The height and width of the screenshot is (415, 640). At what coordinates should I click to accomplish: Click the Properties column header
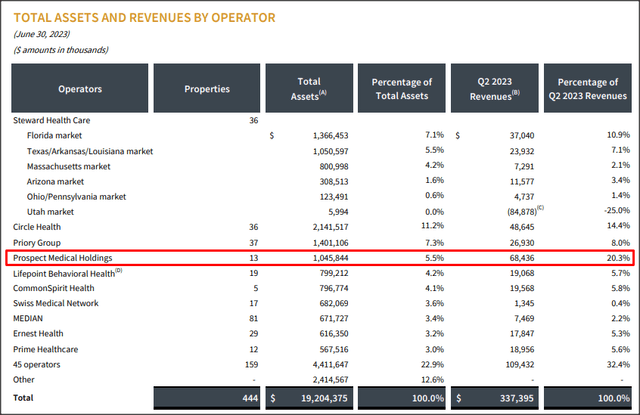(207, 88)
